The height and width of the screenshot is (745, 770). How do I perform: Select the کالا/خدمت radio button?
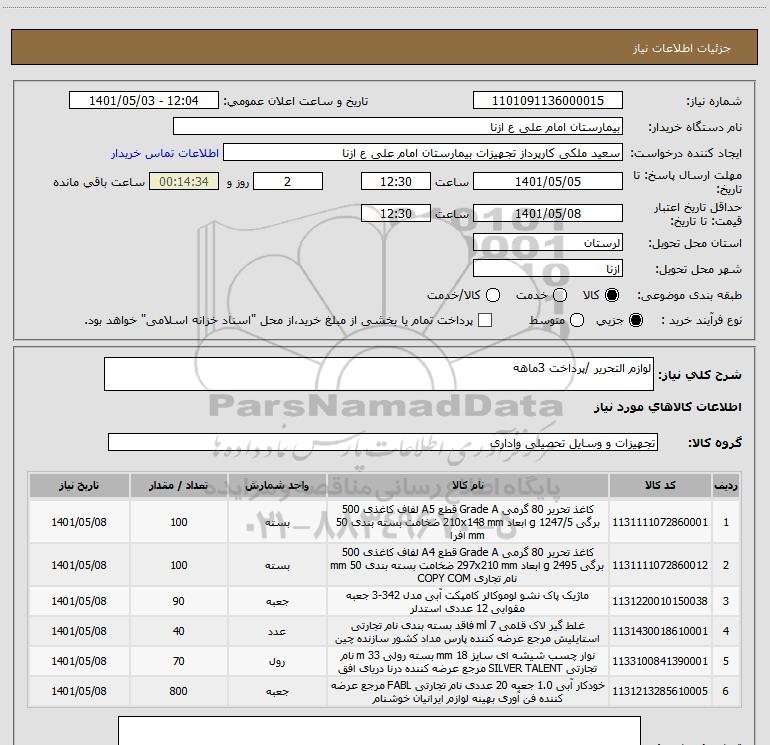pos(493,295)
